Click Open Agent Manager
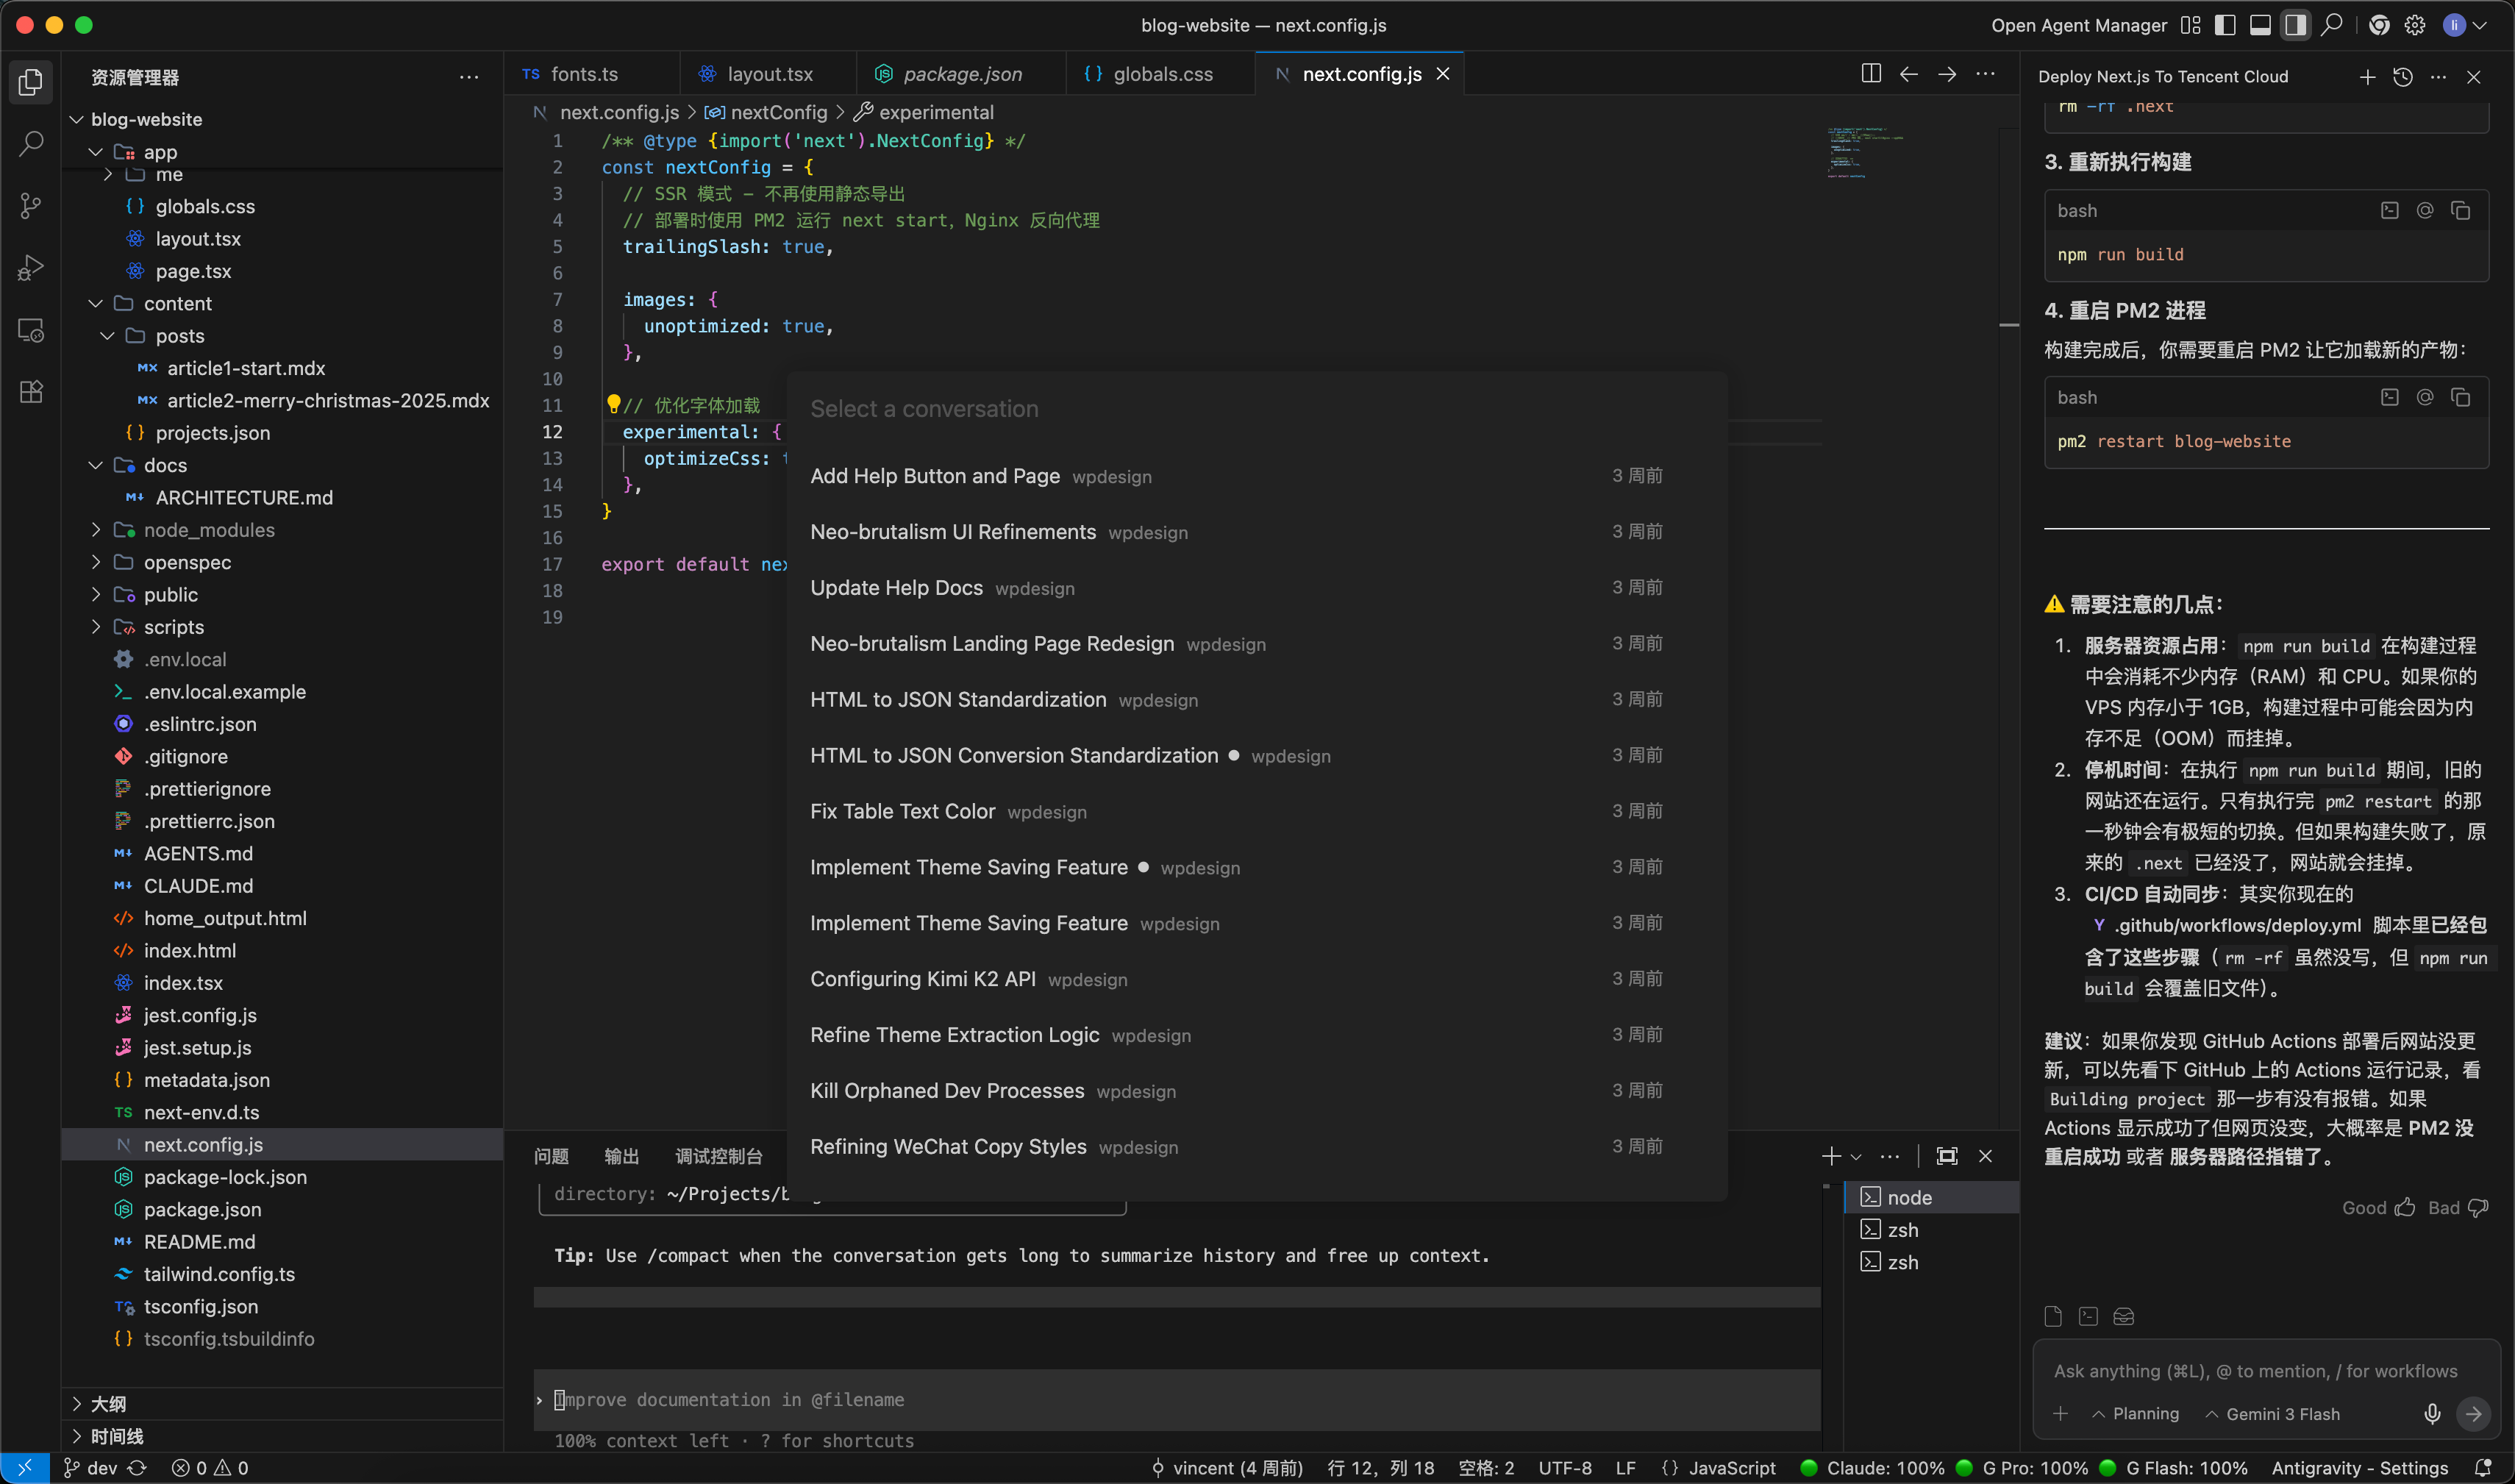The height and width of the screenshot is (1484, 2515). tap(2079, 25)
